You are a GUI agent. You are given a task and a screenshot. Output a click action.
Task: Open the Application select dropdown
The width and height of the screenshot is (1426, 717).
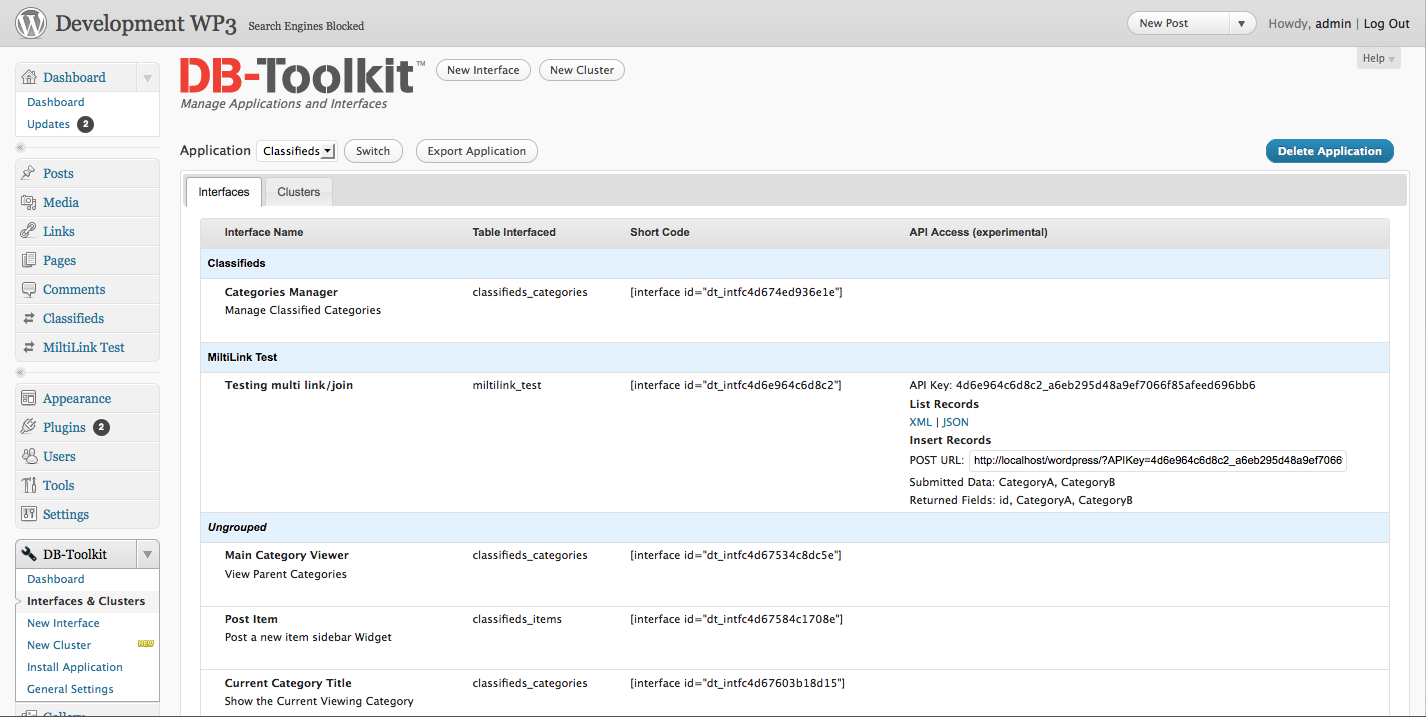[297, 151]
